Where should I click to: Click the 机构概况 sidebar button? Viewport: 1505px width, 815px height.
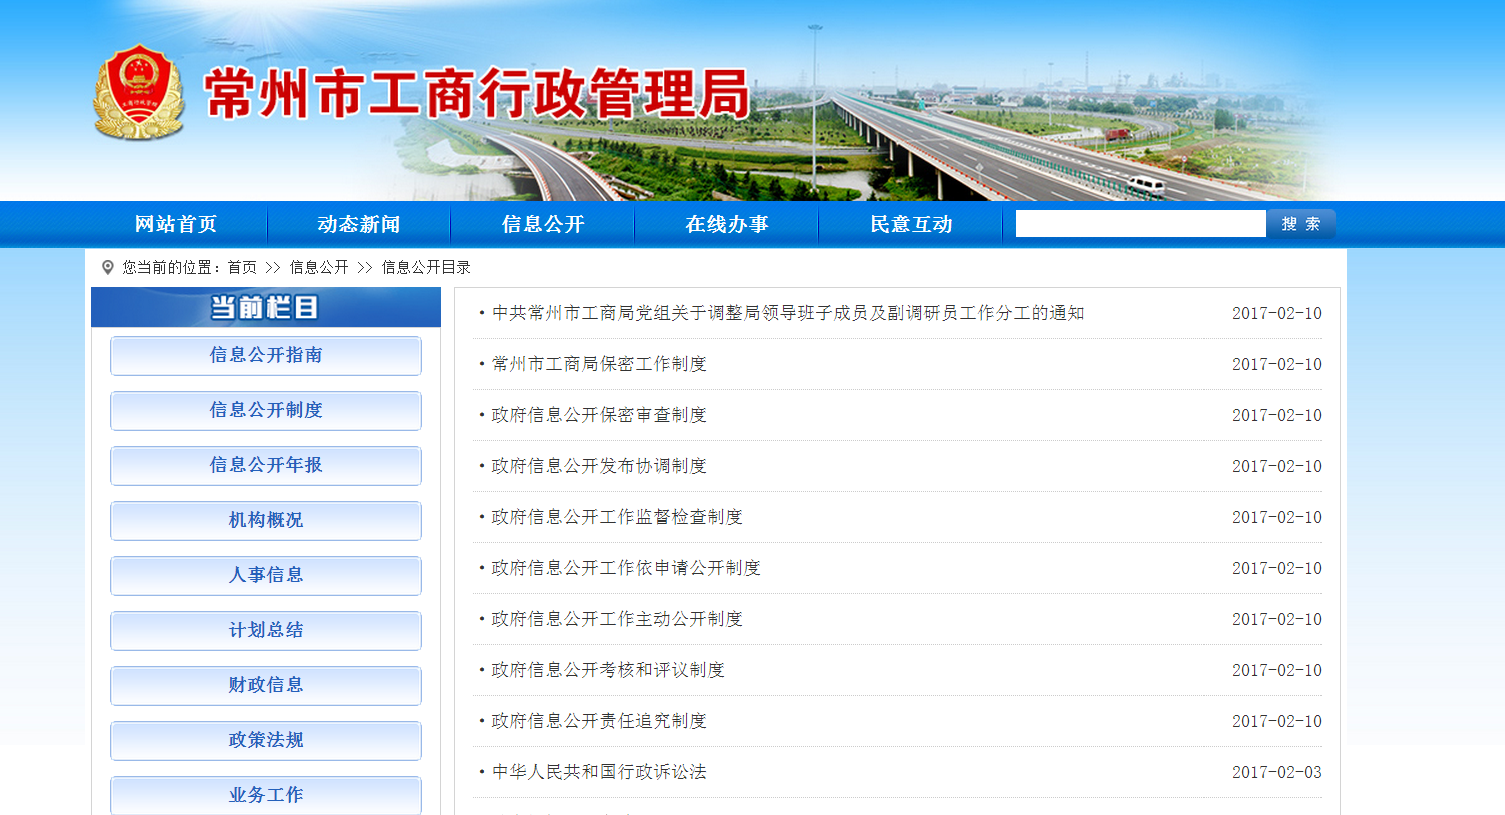[266, 520]
